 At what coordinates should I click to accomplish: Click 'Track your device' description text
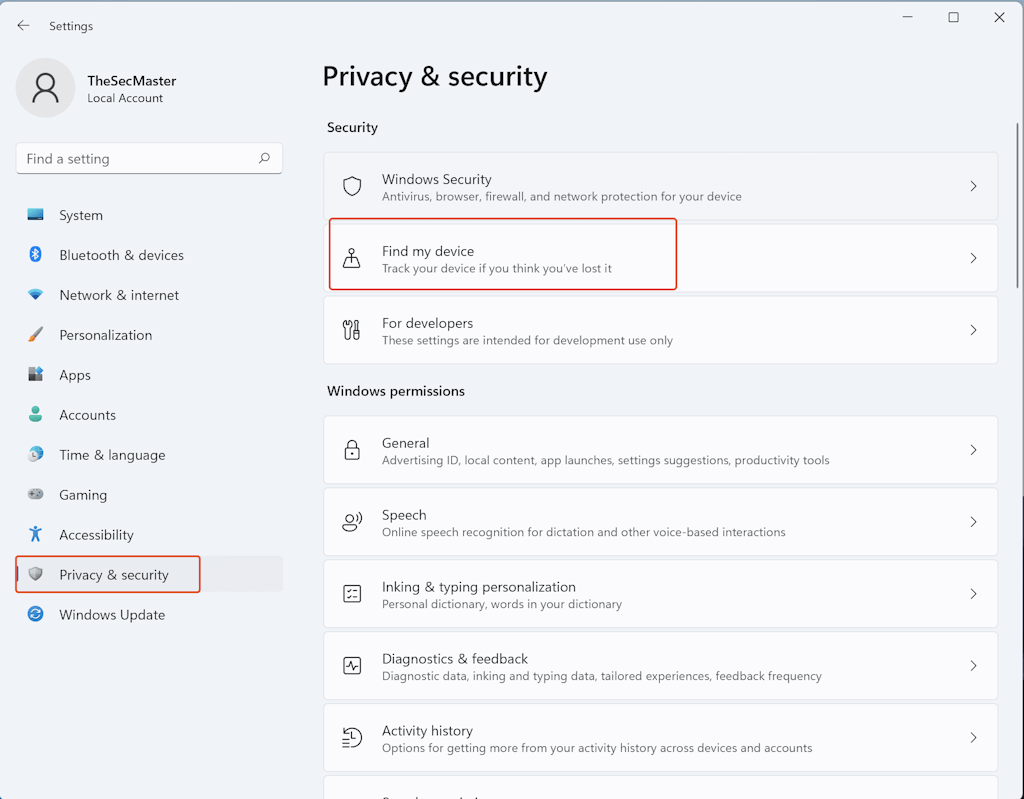[x=496, y=269]
